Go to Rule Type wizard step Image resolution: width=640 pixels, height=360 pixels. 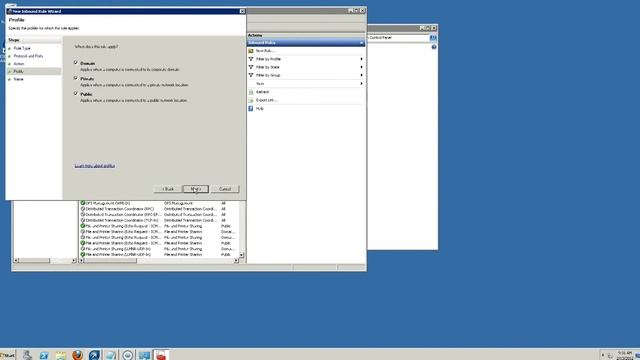[22, 48]
